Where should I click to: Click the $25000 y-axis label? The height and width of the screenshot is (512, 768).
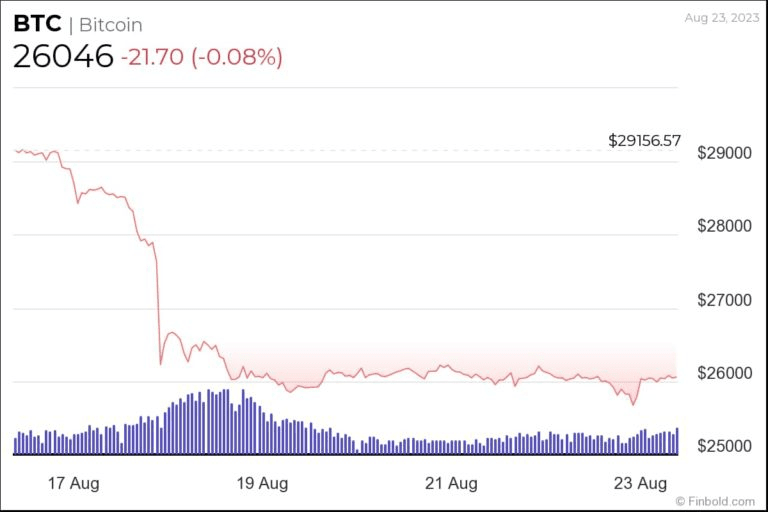[x=724, y=445]
